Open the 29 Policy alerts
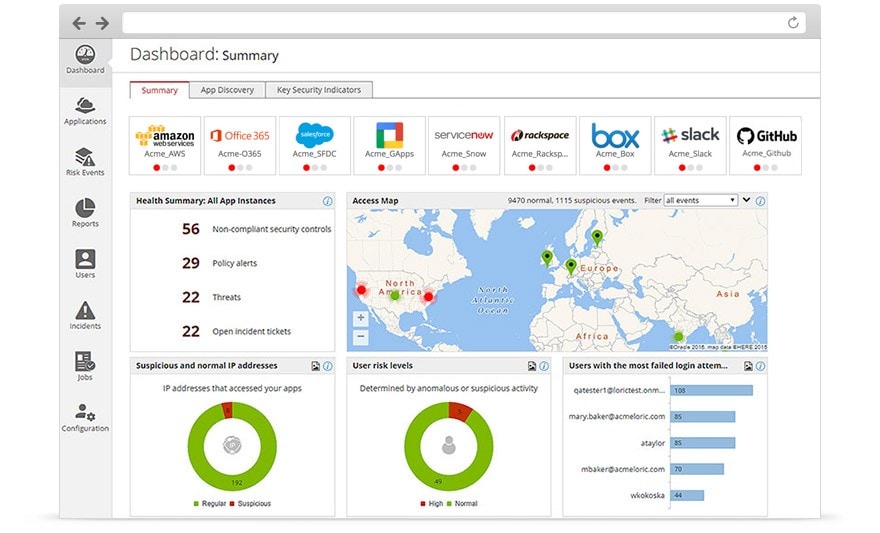880x533 pixels. point(219,263)
